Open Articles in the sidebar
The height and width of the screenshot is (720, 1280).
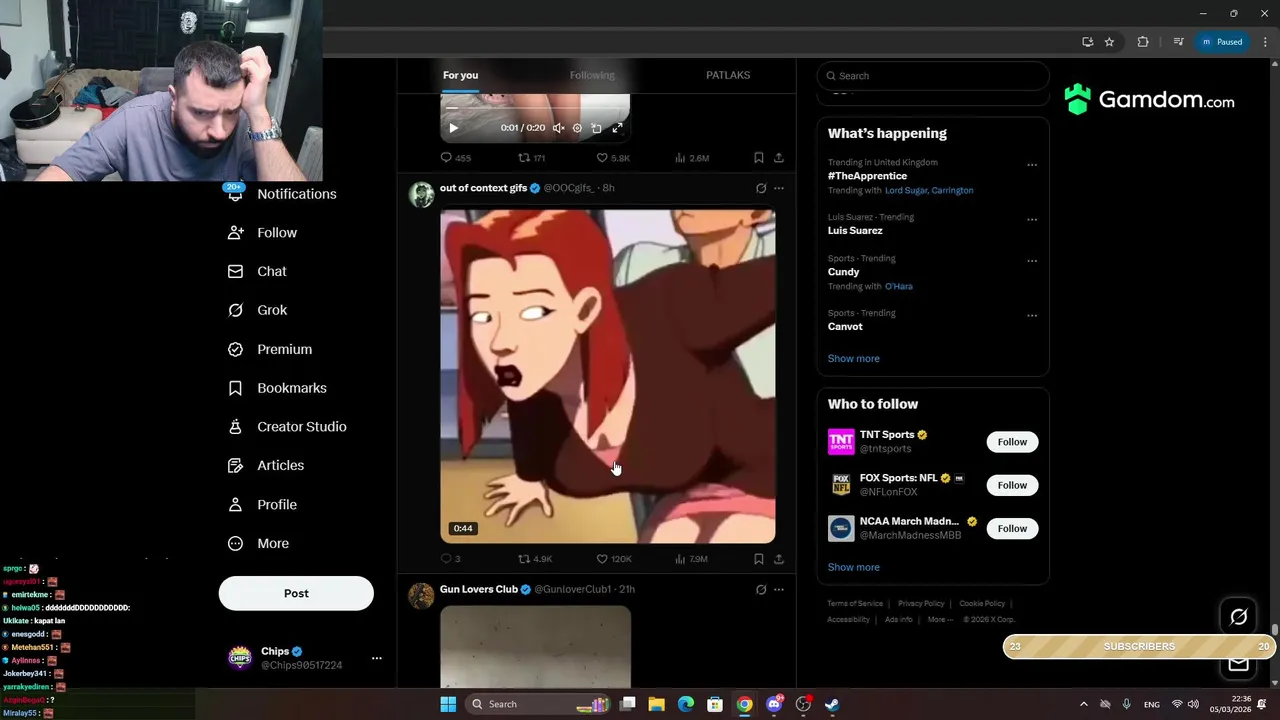coord(266,465)
